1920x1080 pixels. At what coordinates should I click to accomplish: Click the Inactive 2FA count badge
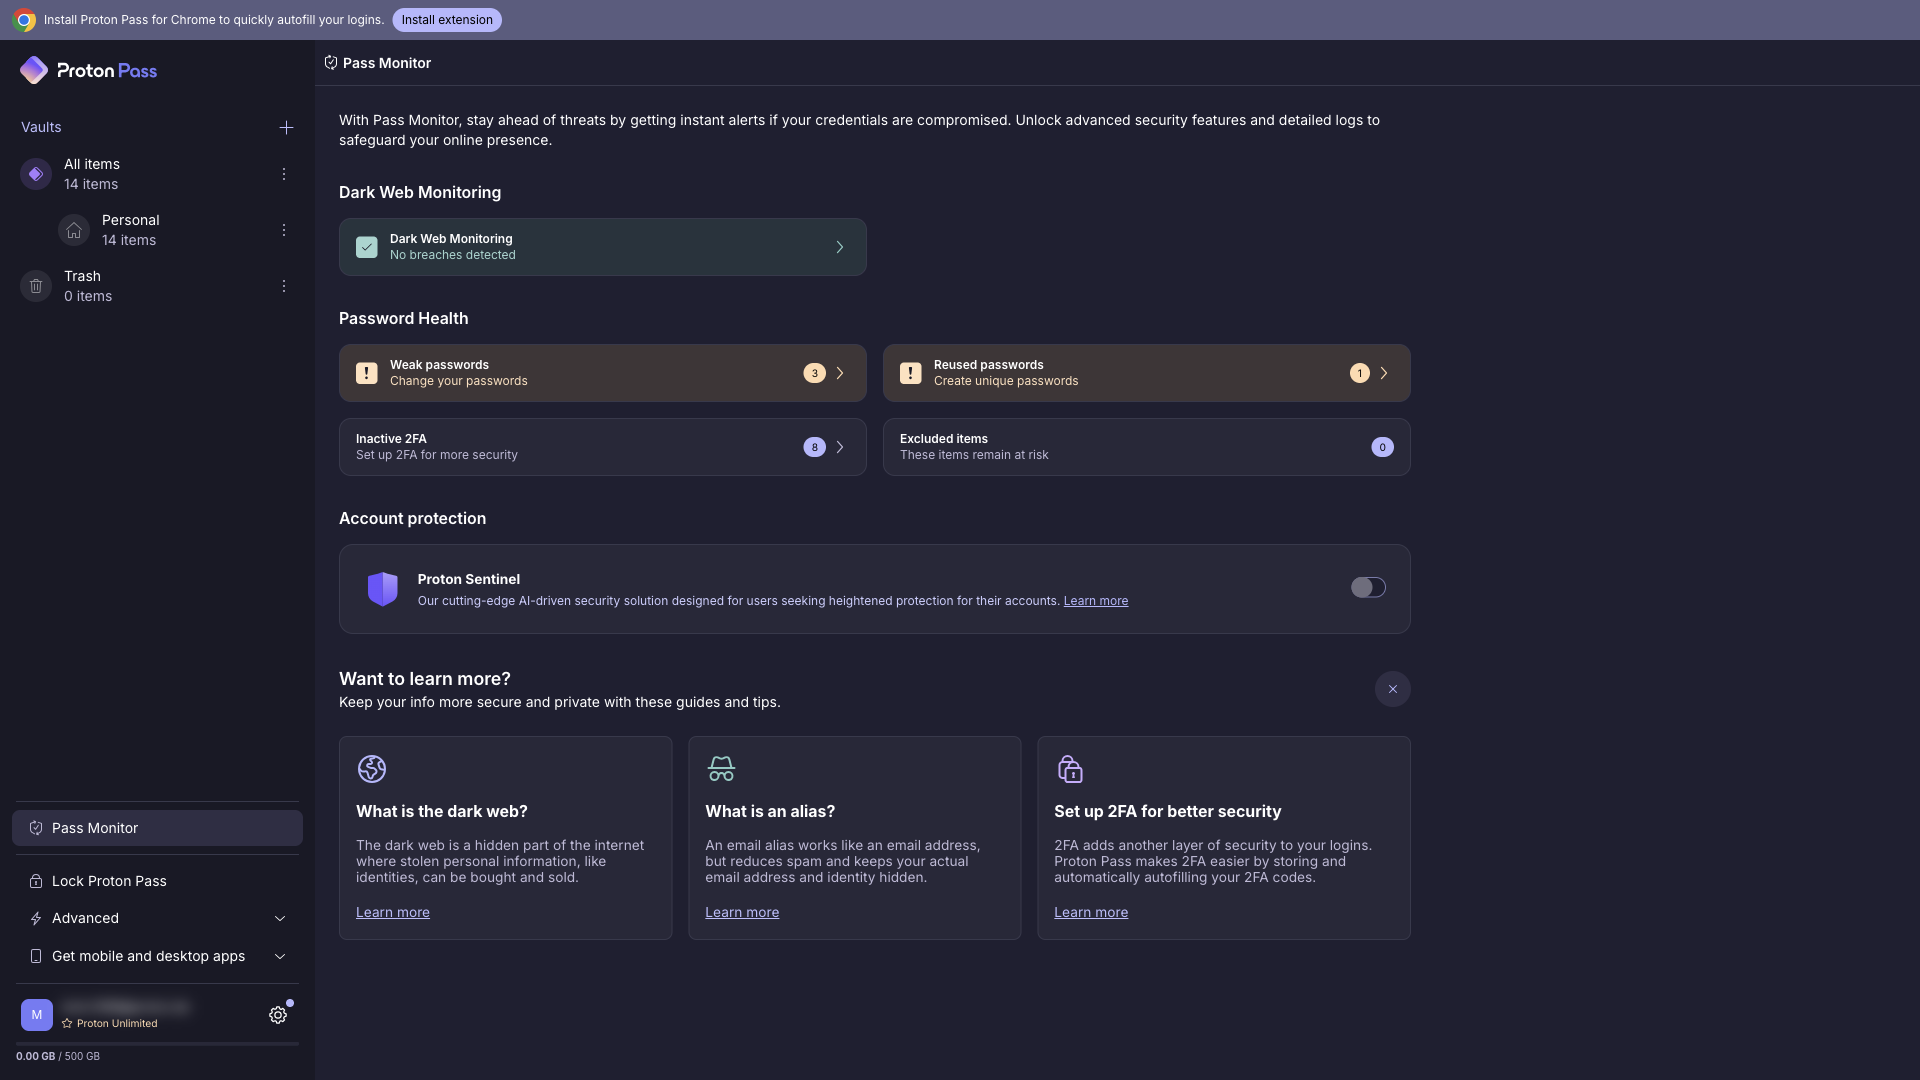click(x=815, y=447)
